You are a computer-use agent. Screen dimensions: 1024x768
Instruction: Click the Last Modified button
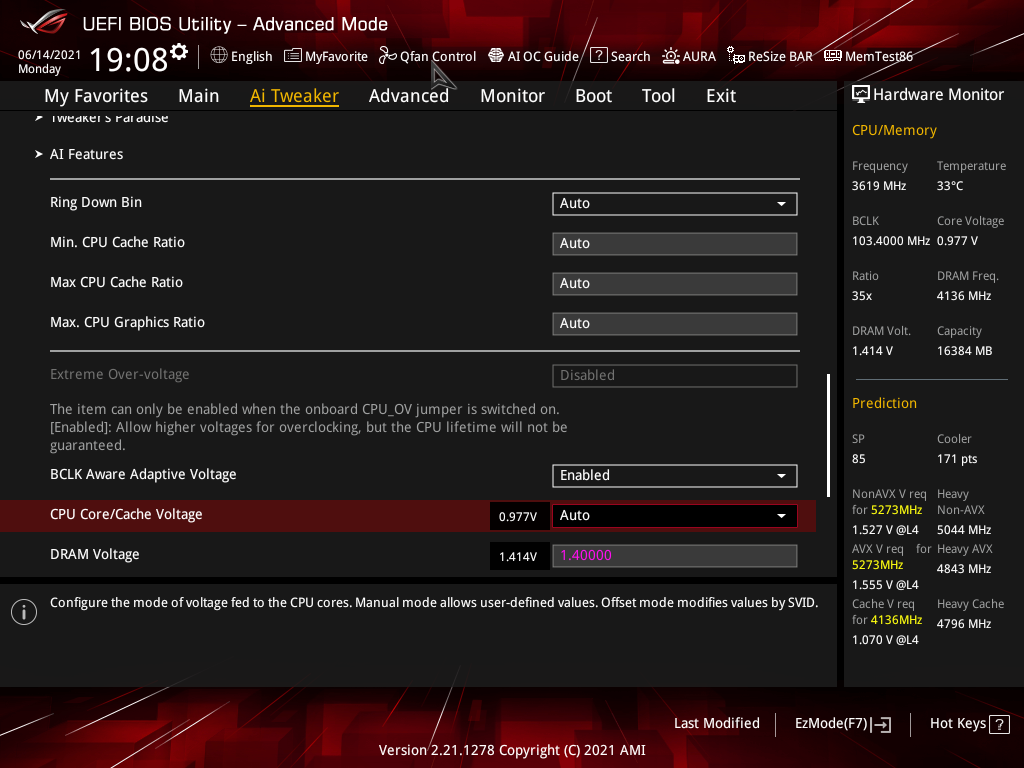pos(716,724)
